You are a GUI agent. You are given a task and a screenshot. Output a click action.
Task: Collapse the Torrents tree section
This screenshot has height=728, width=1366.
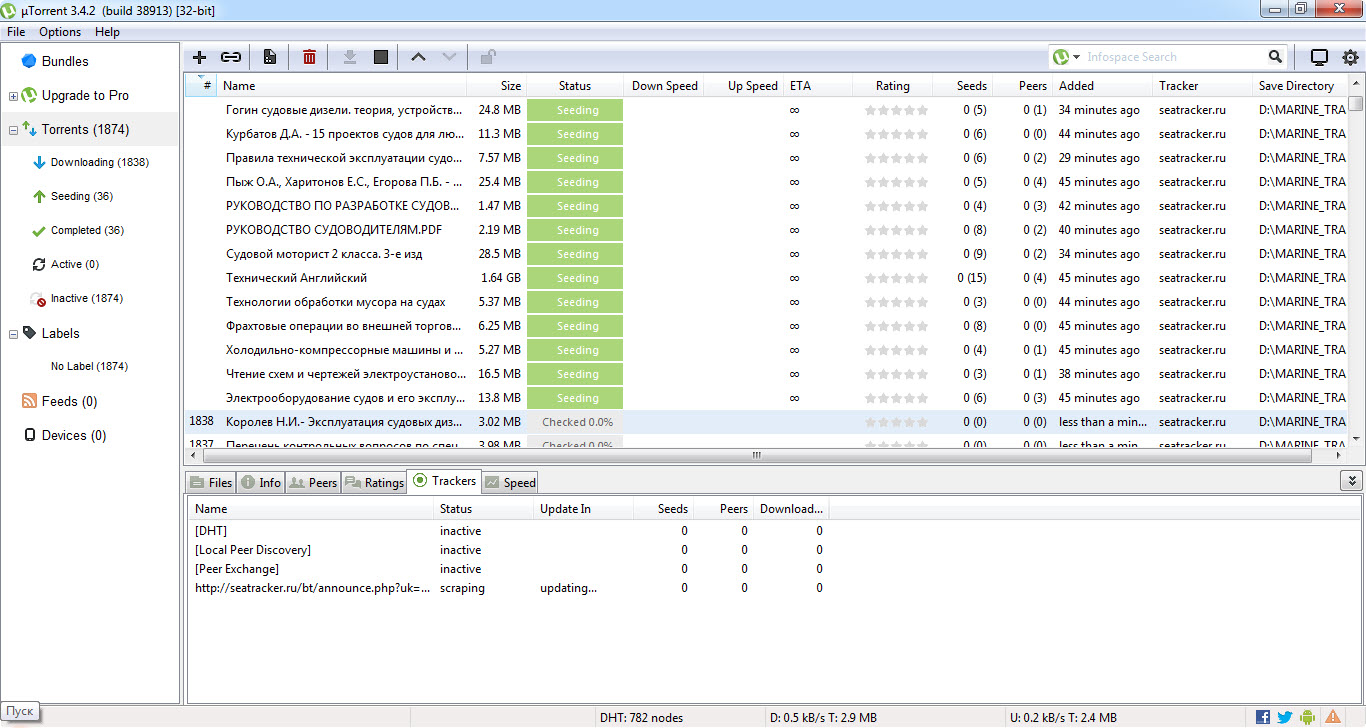click(13, 130)
